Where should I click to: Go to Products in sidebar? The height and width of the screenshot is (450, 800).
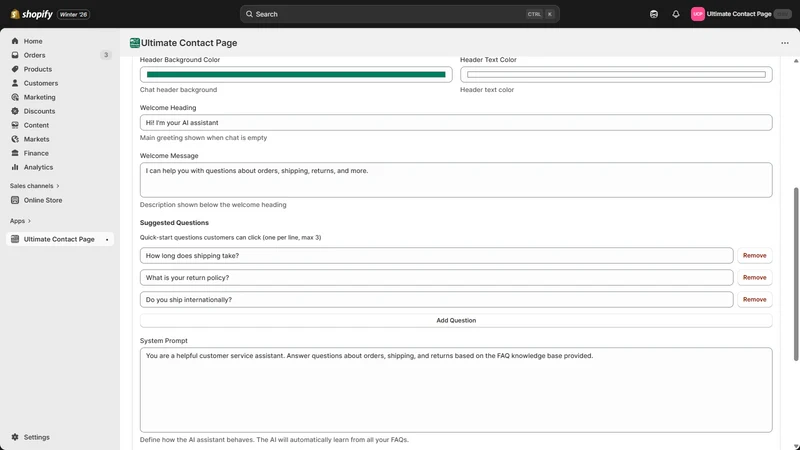[38, 69]
